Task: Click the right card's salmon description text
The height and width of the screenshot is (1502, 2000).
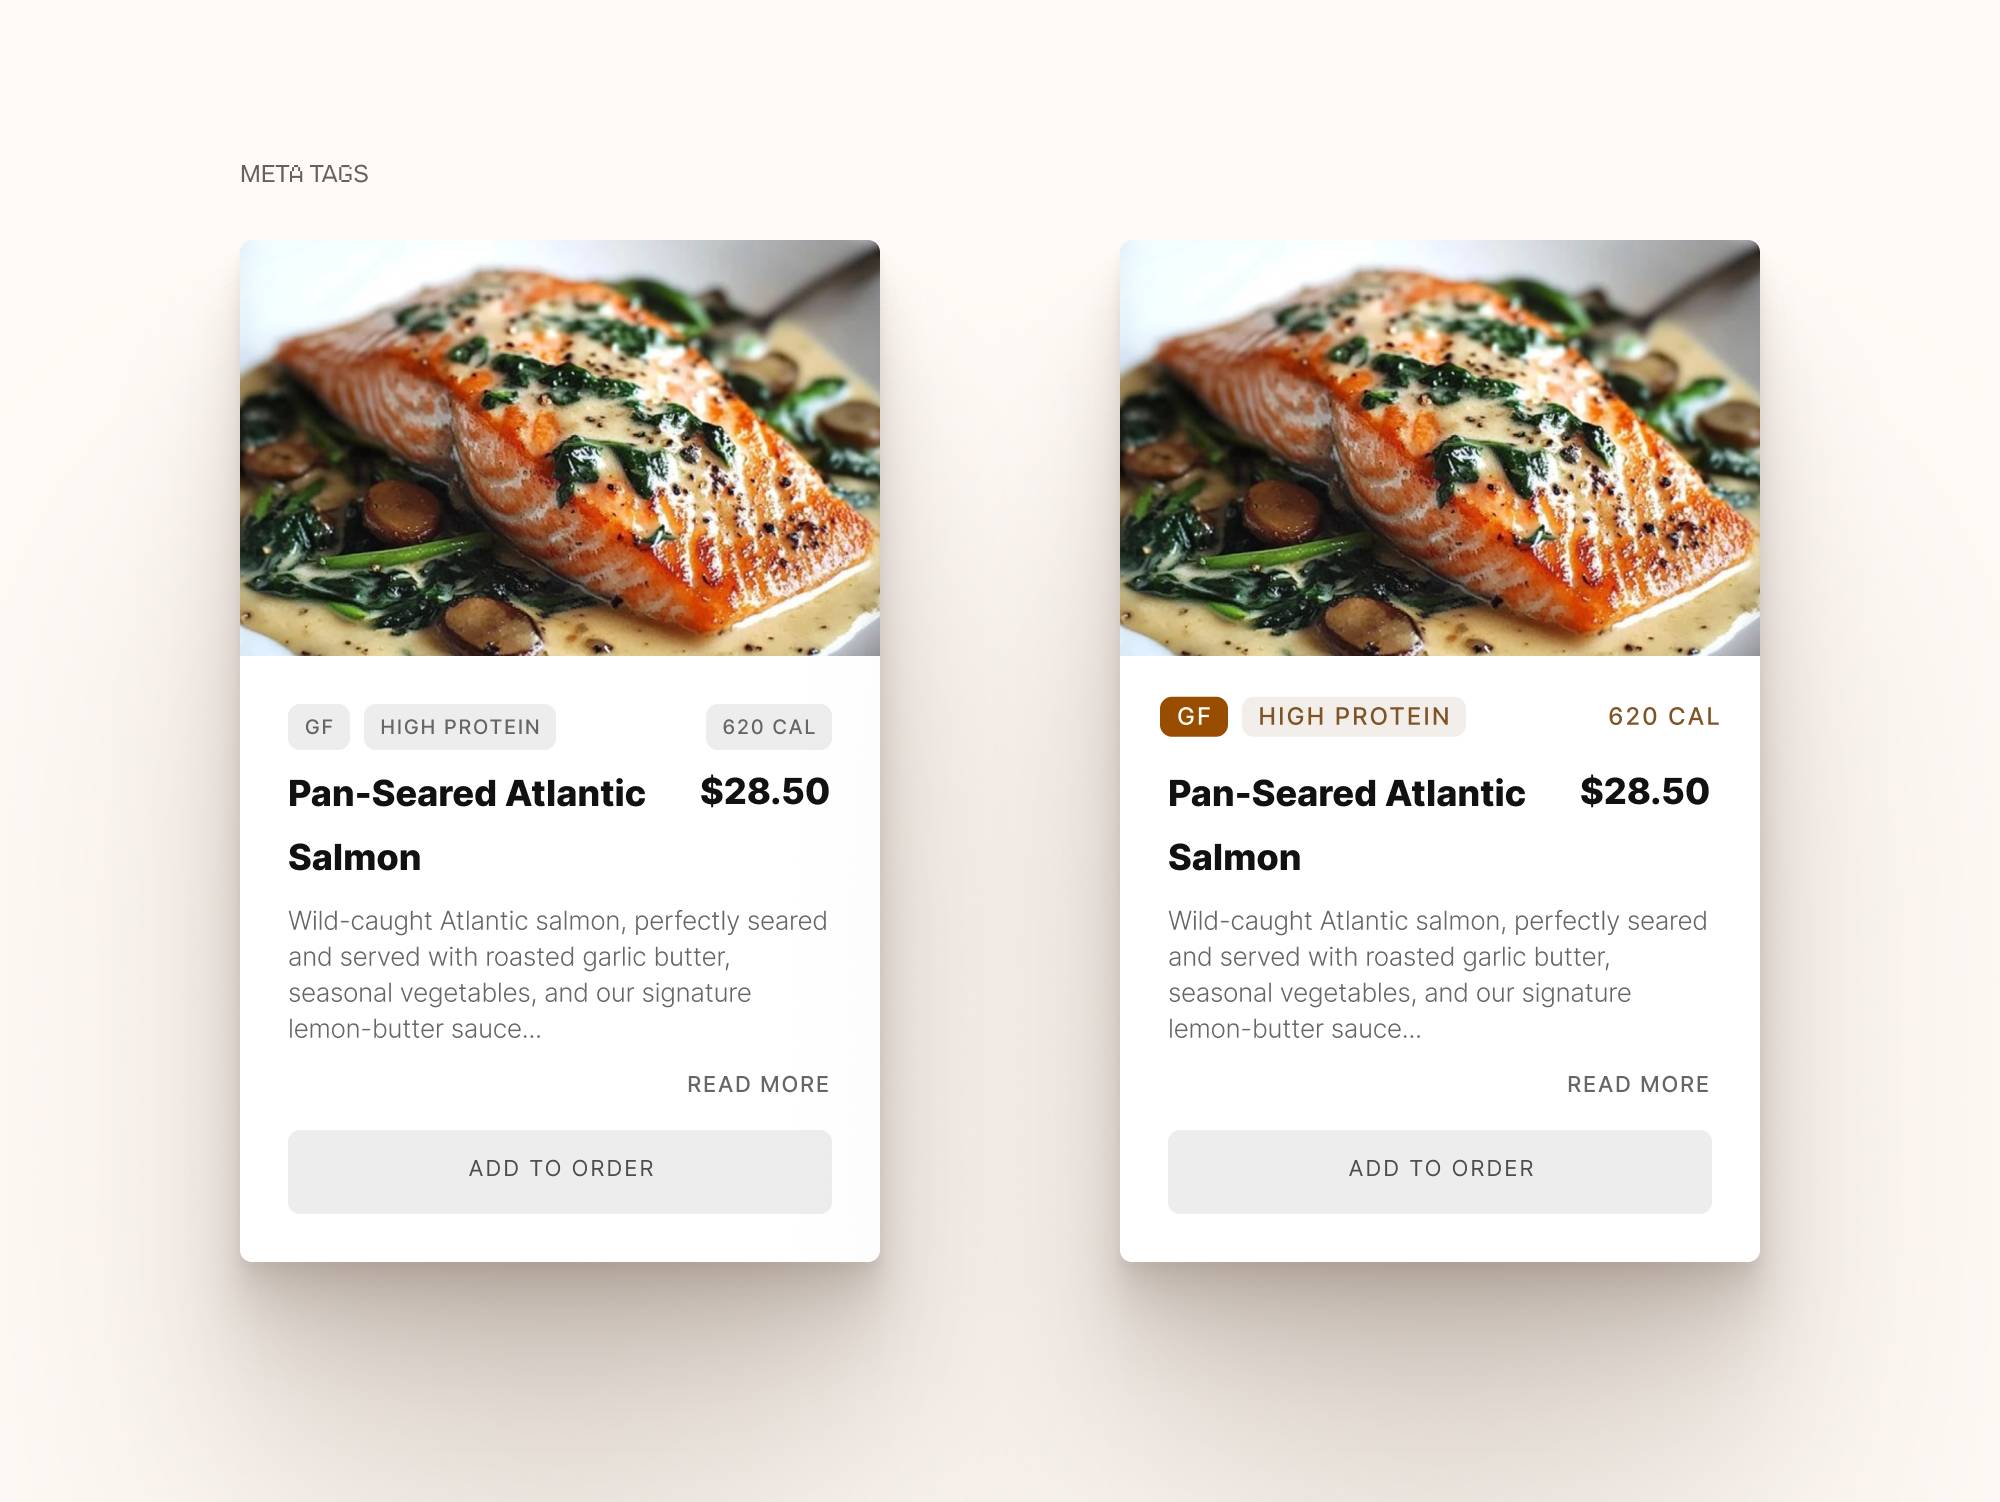Action: (x=1438, y=975)
